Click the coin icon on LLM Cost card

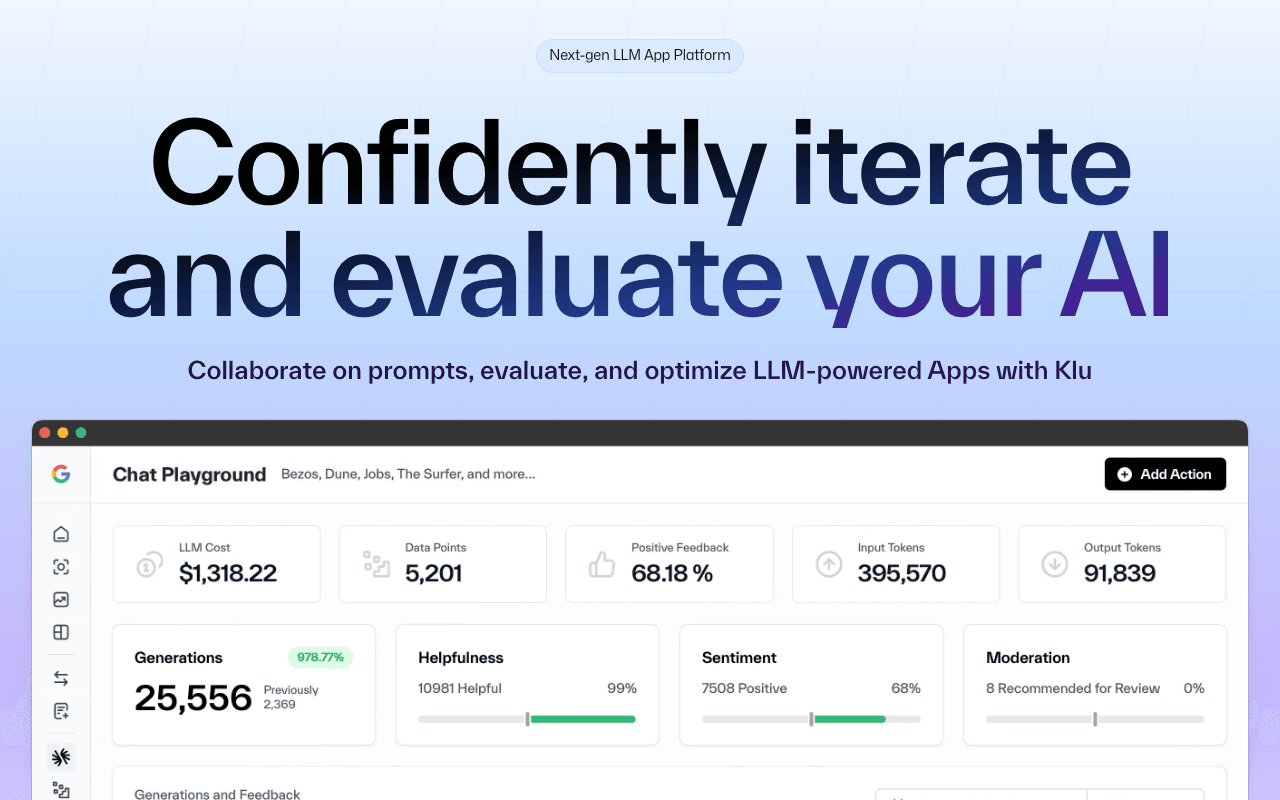click(x=150, y=564)
